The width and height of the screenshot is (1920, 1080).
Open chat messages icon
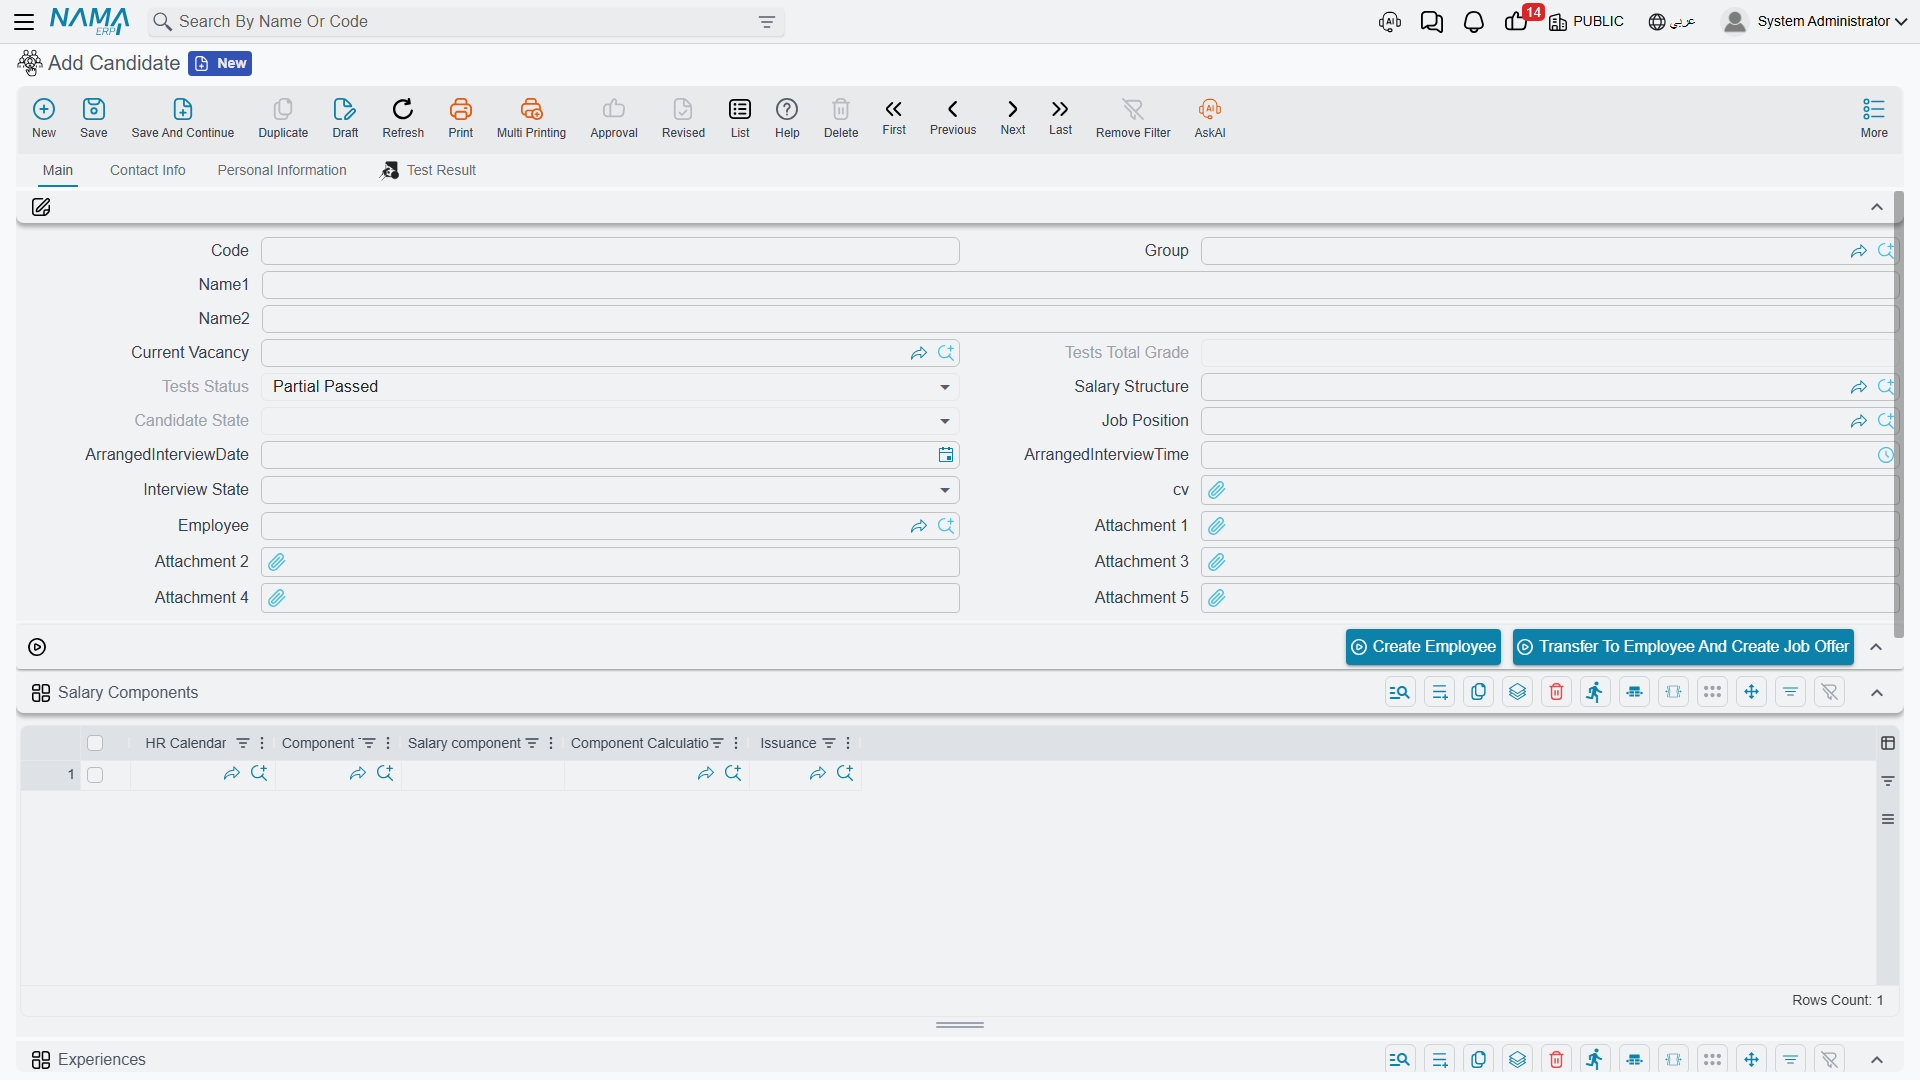tap(1431, 22)
